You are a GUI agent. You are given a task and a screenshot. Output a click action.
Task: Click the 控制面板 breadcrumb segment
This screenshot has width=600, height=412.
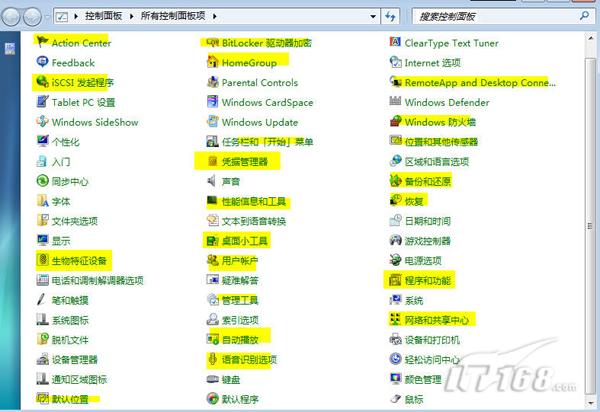point(103,16)
